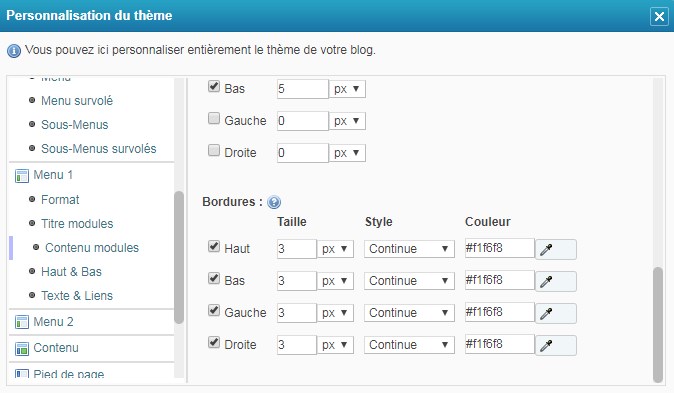Uncheck the Bas border checkbox

click(214, 278)
